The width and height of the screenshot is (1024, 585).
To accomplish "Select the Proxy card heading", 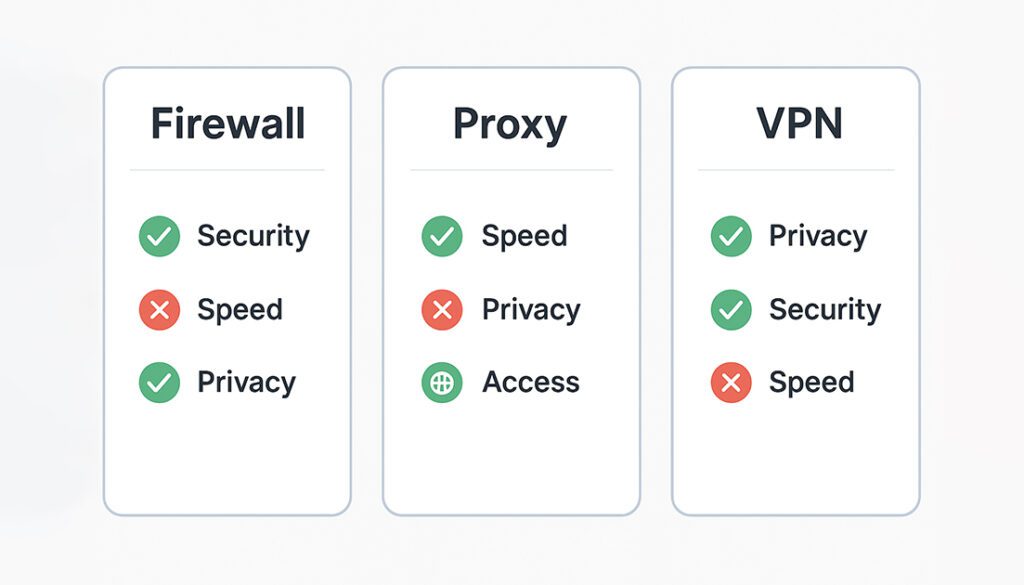I will (x=510, y=125).
